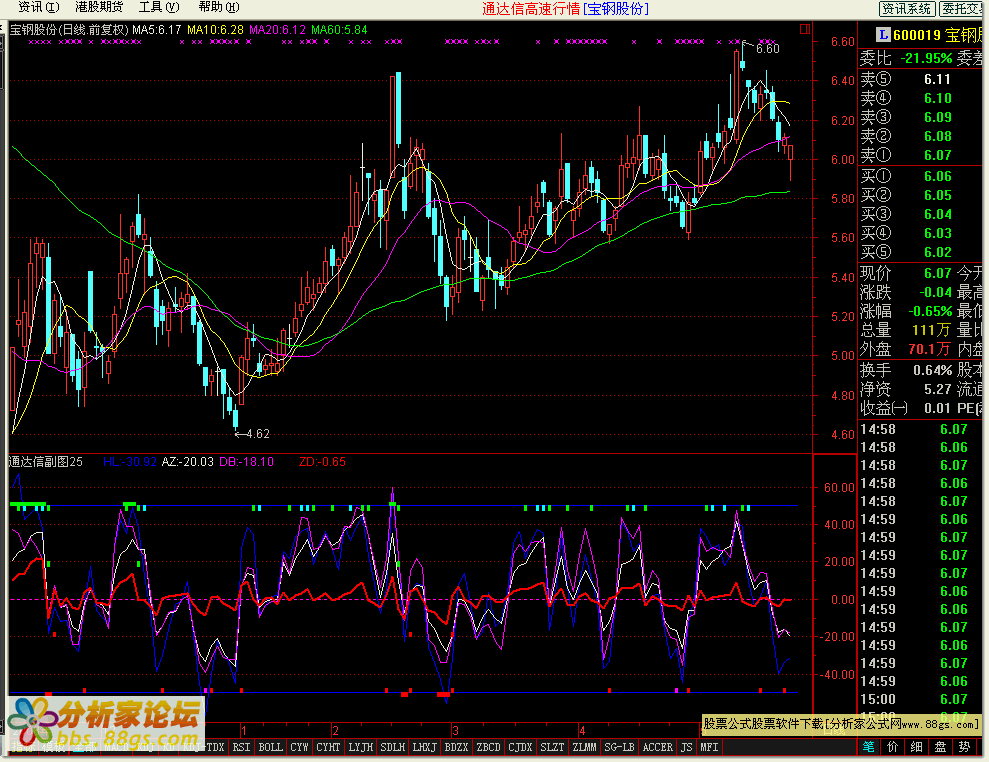Click the 卖⑤ ask price 6.11

pyautogui.click(x=937, y=79)
